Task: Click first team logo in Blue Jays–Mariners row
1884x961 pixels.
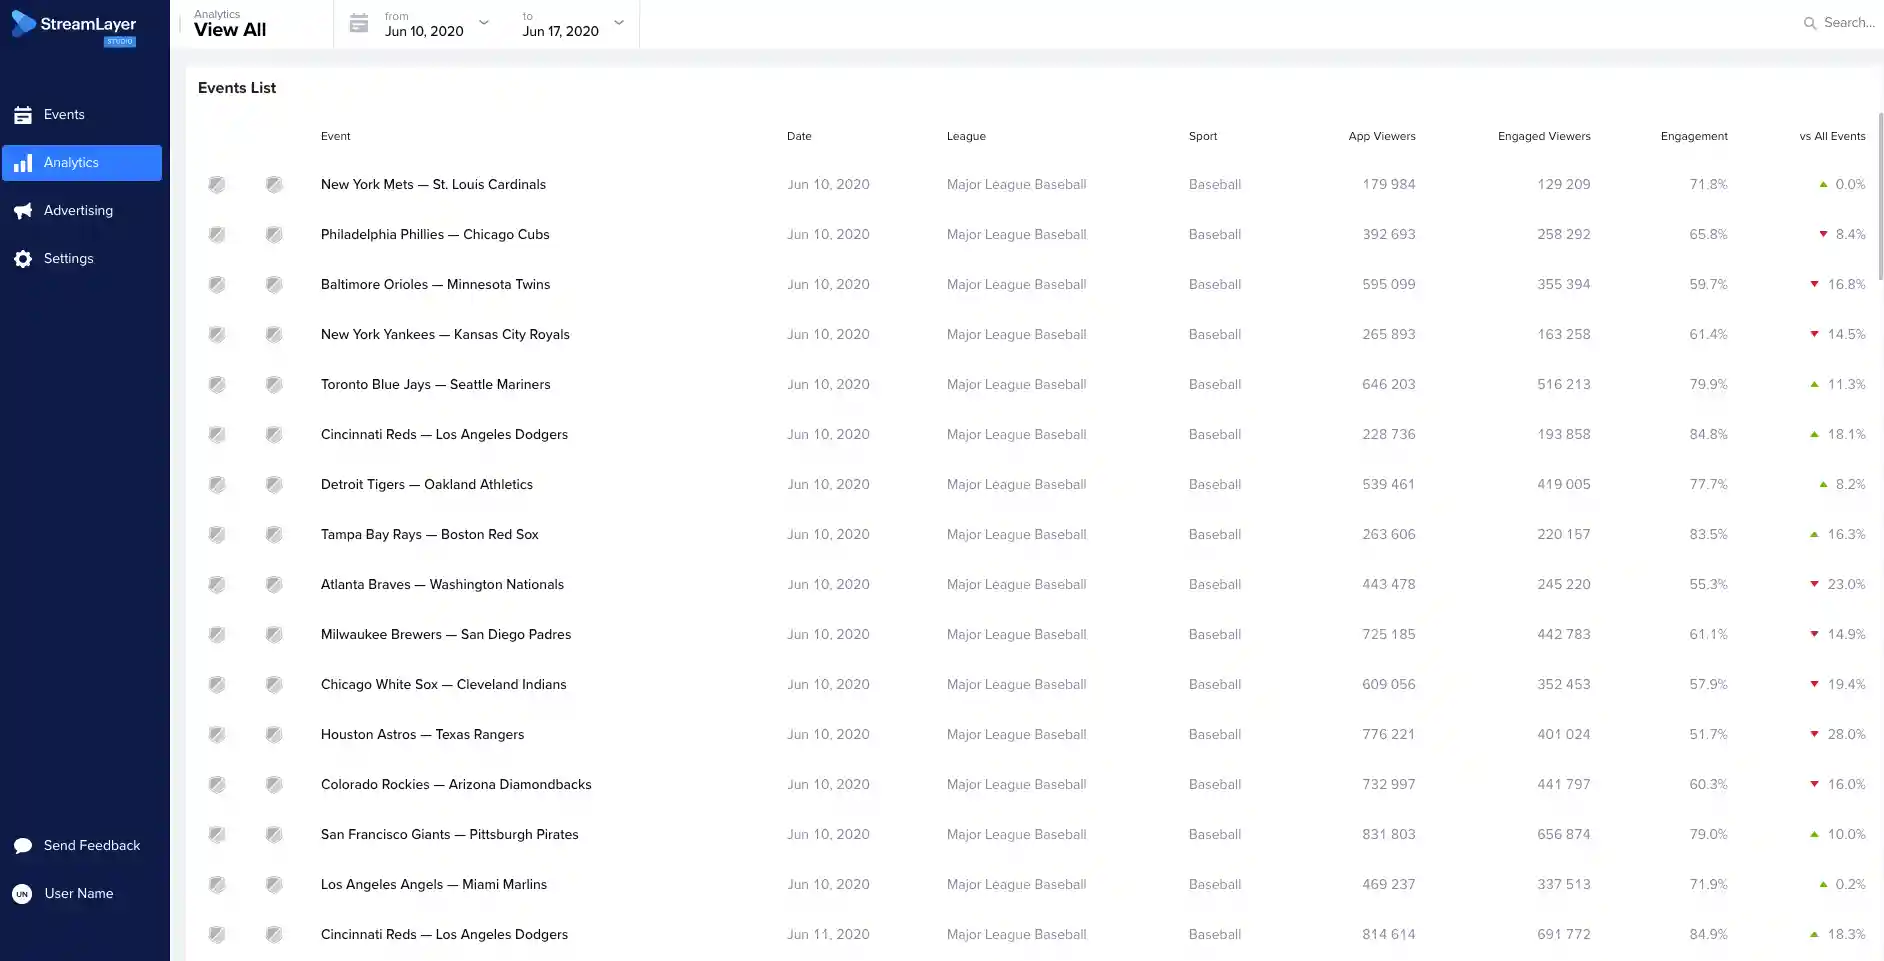Action: [x=217, y=385]
